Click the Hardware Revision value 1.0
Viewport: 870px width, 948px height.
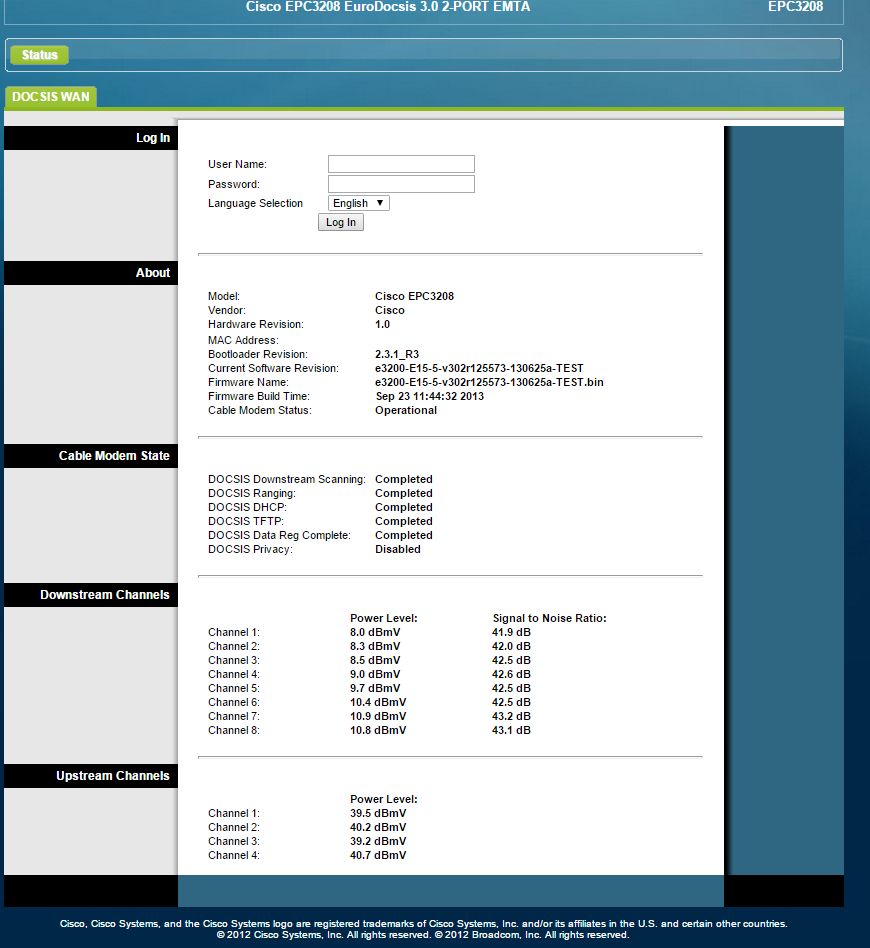382,324
